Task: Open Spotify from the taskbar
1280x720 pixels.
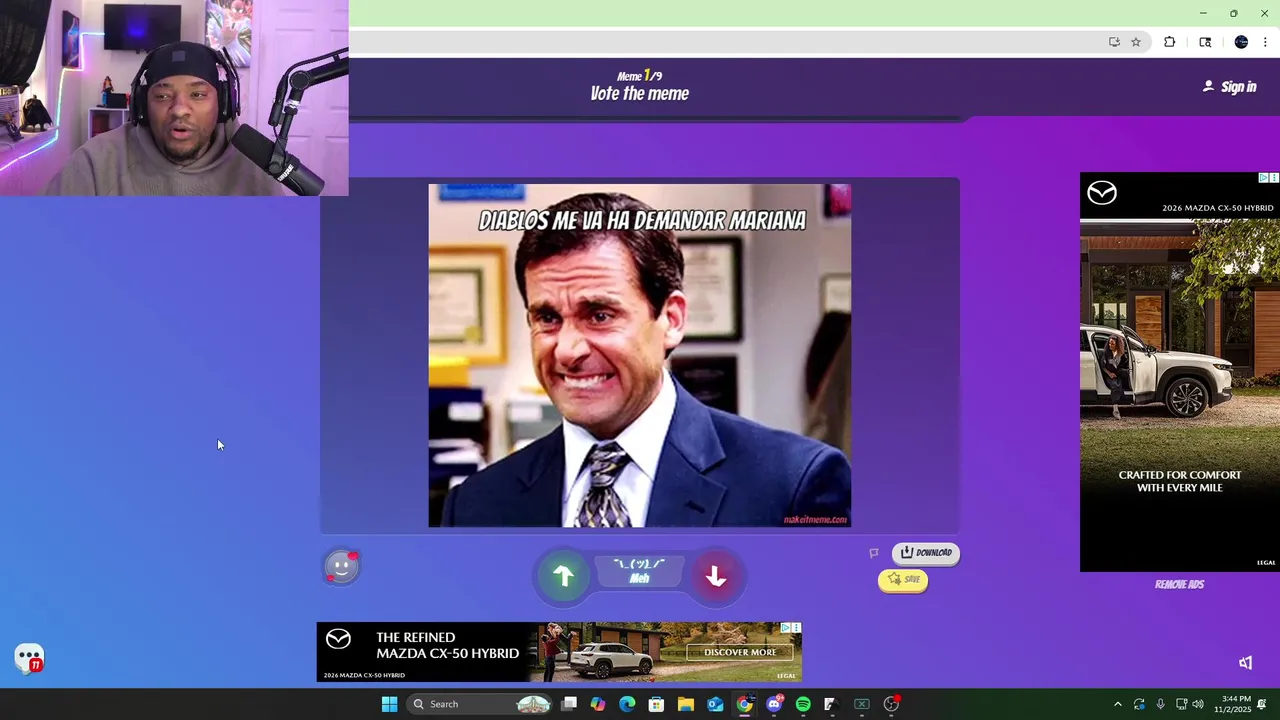Action: click(803, 704)
